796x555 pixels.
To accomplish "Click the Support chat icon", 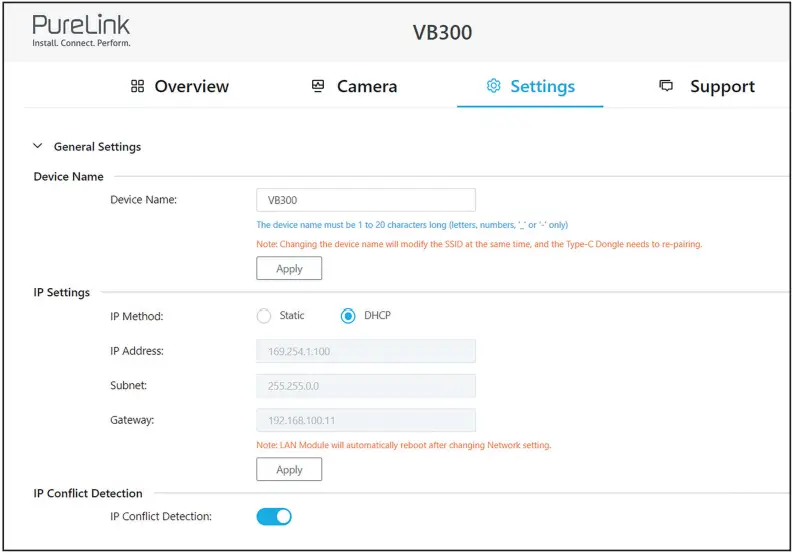I will [666, 87].
